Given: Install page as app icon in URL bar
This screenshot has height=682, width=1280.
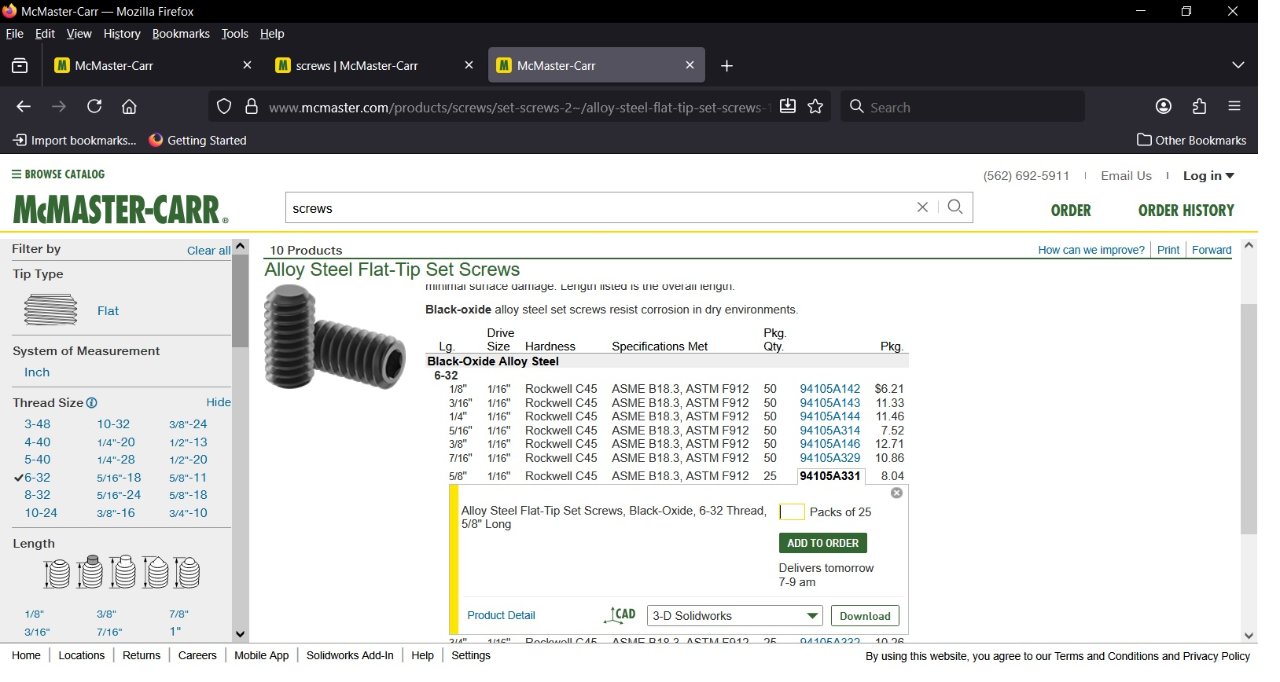Looking at the screenshot, I should pyautogui.click(x=788, y=107).
